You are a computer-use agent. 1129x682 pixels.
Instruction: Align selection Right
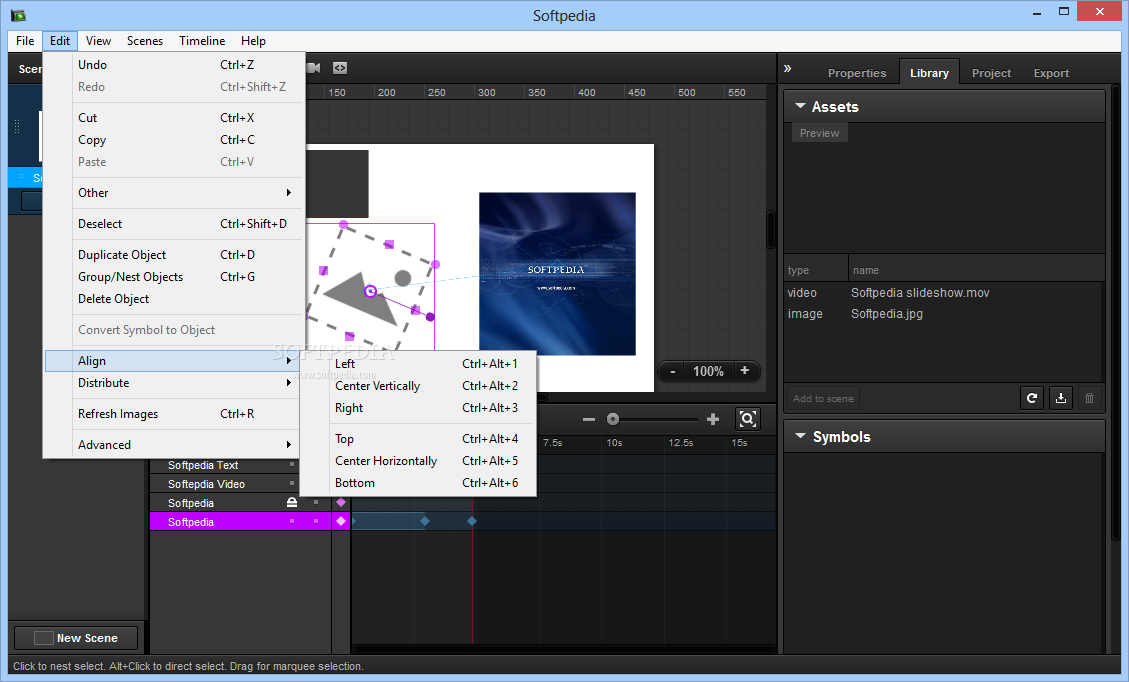click(x=418, y=408)
